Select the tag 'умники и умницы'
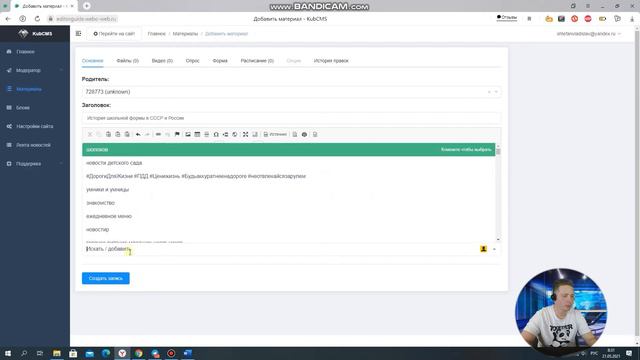This screenshot has height=360, width=640. 289,189
